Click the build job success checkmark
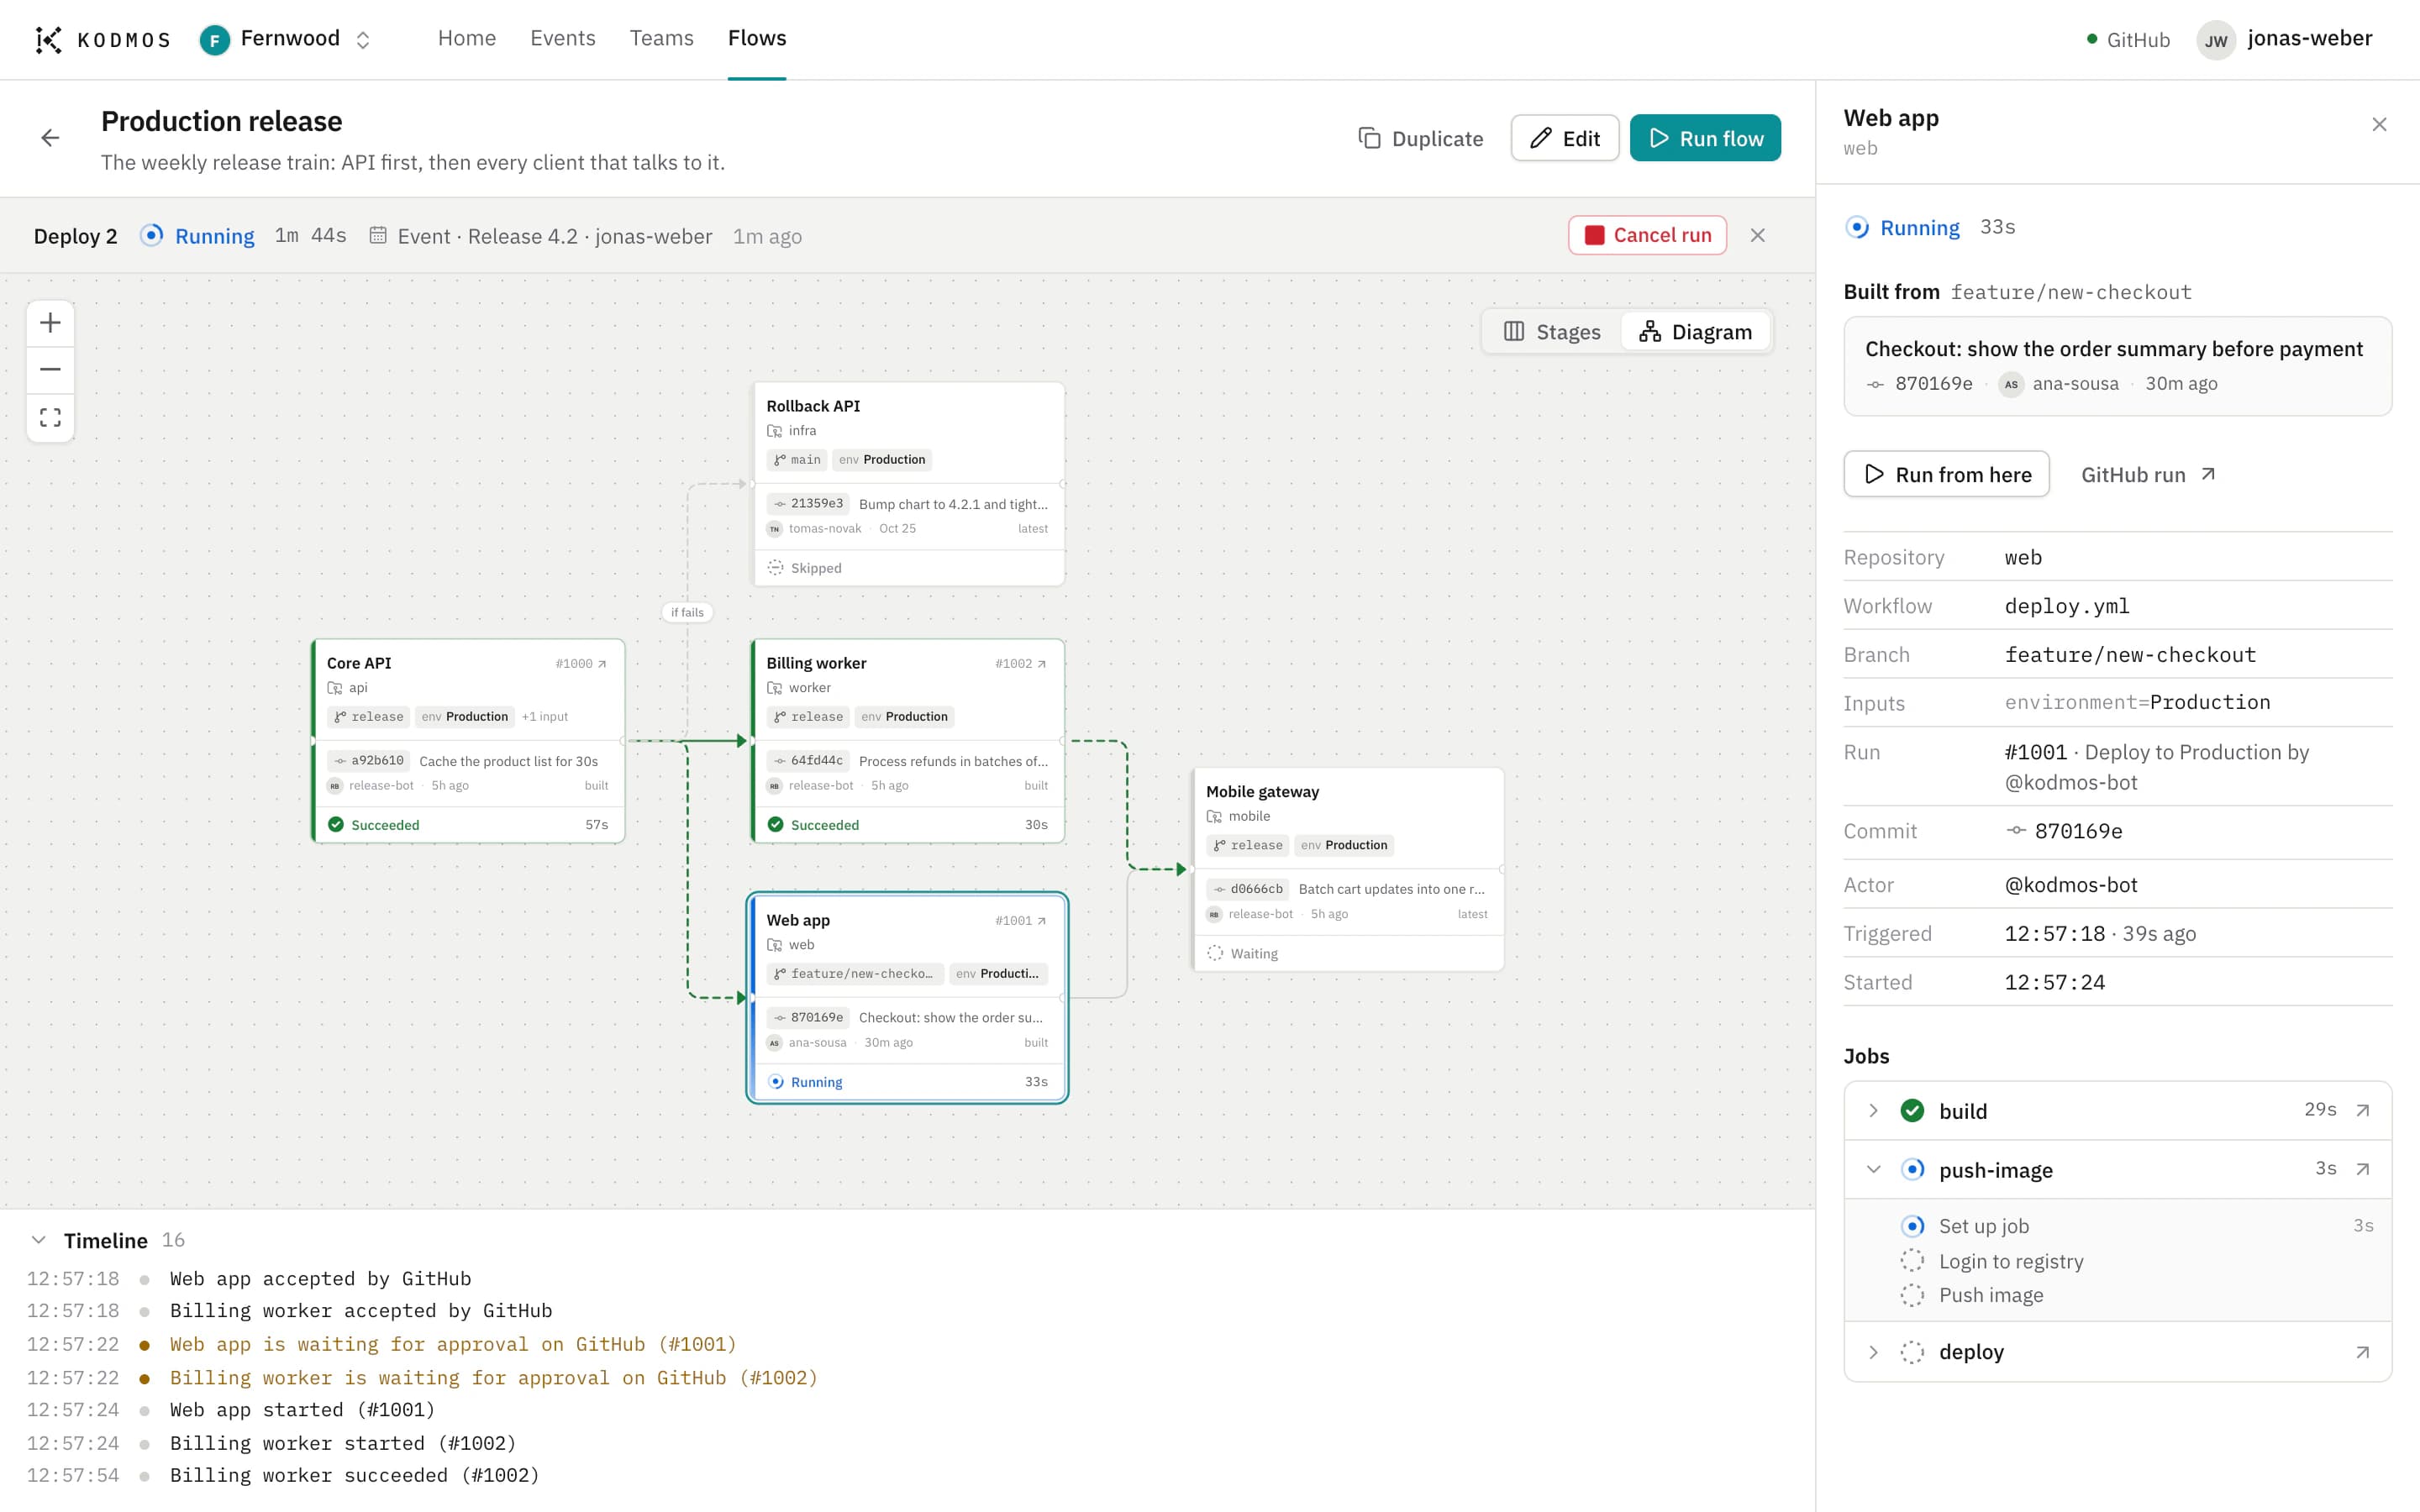Viewport: 2420px width, 1512px height. coord(1912,1111)
